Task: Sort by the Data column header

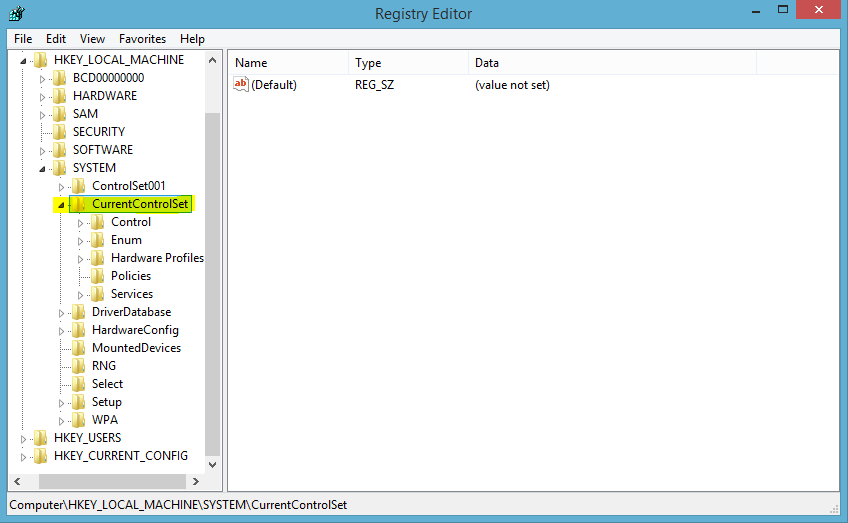Action: 612,63
